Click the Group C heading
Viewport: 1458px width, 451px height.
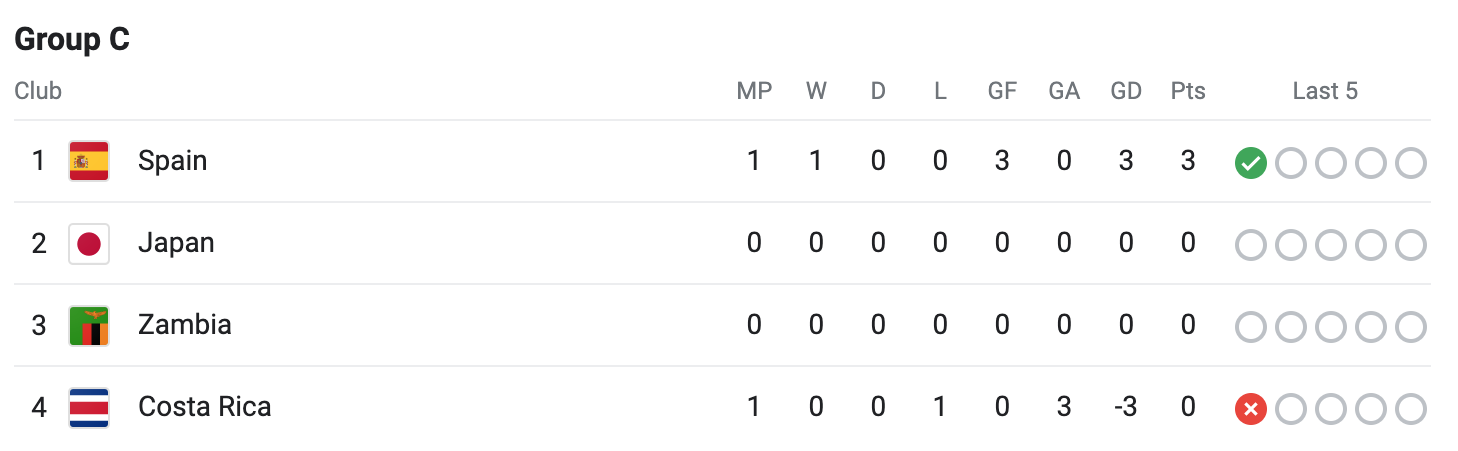coord(72,40)
